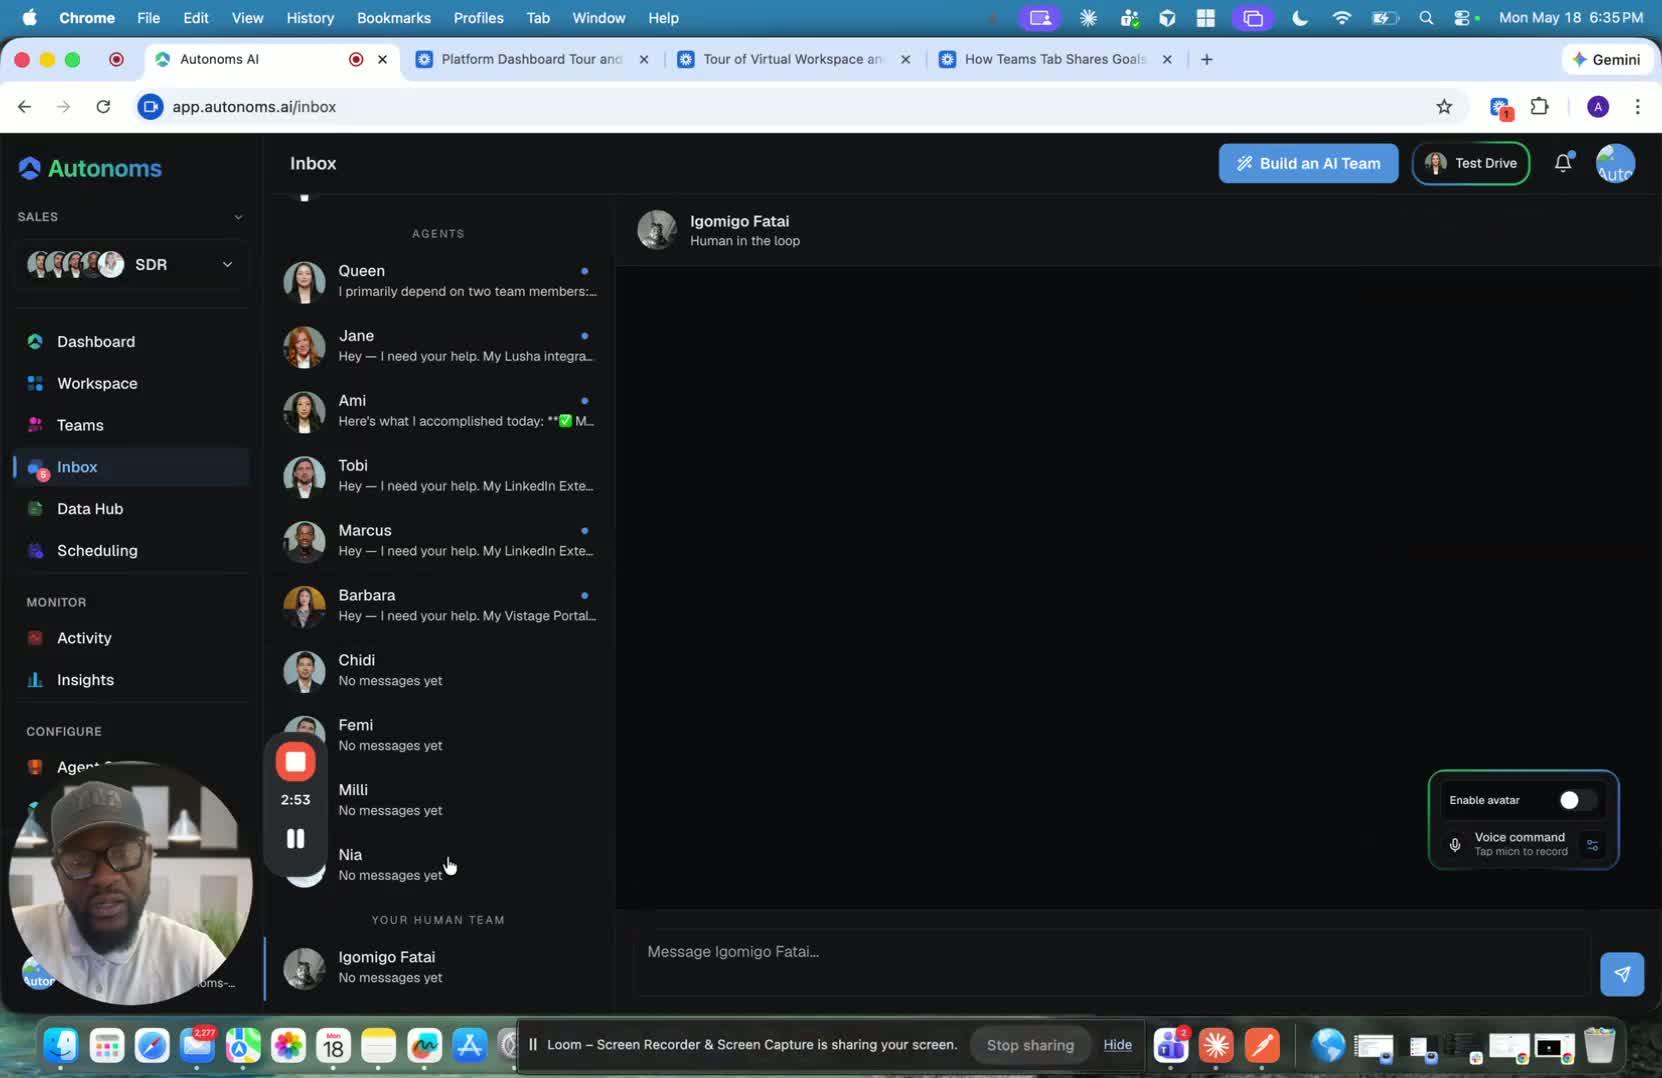1662x1078 pixels.
Task: Open macOS Control Center
Action: (x=1463, y=18)
